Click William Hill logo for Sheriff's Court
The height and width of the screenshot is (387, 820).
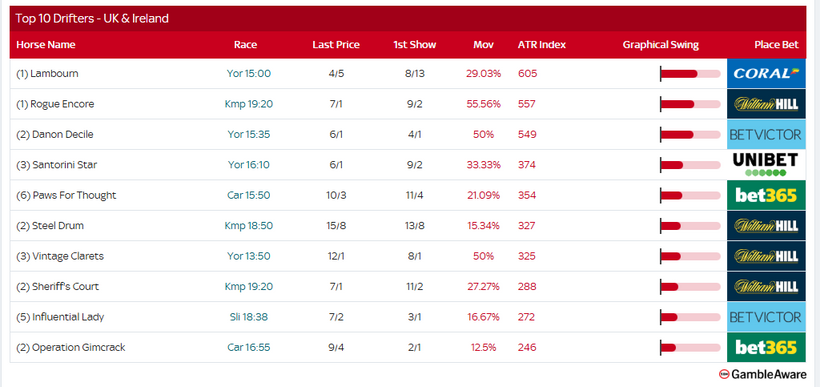766,287
